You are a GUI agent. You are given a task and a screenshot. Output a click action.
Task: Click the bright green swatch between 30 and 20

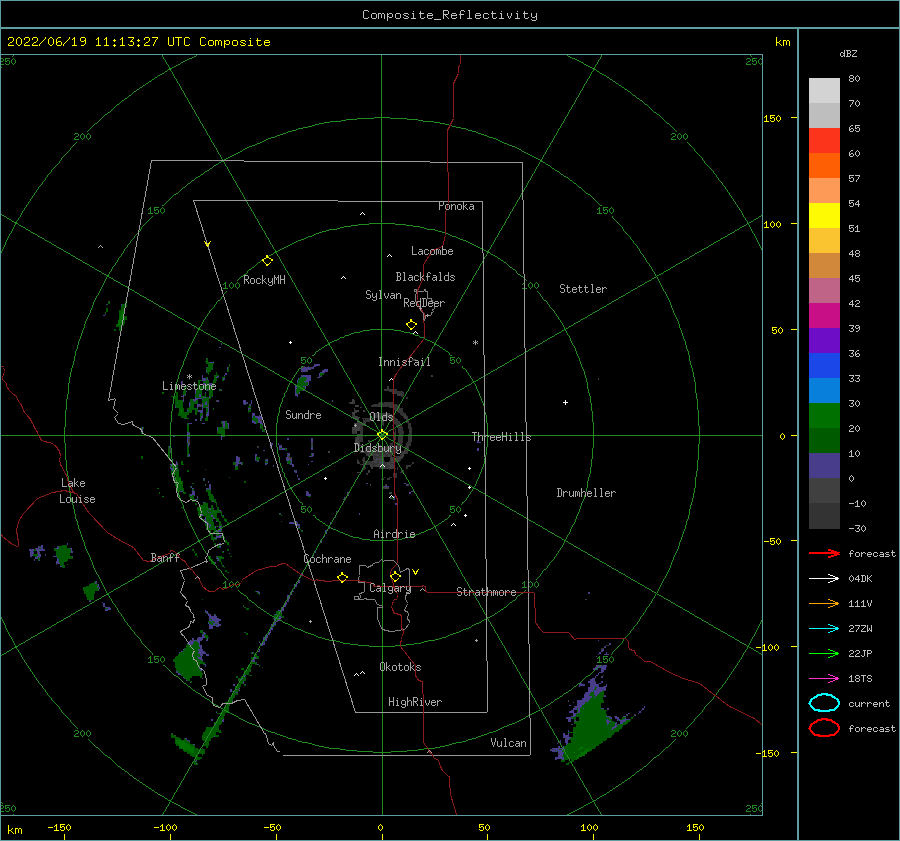[824, 416]
